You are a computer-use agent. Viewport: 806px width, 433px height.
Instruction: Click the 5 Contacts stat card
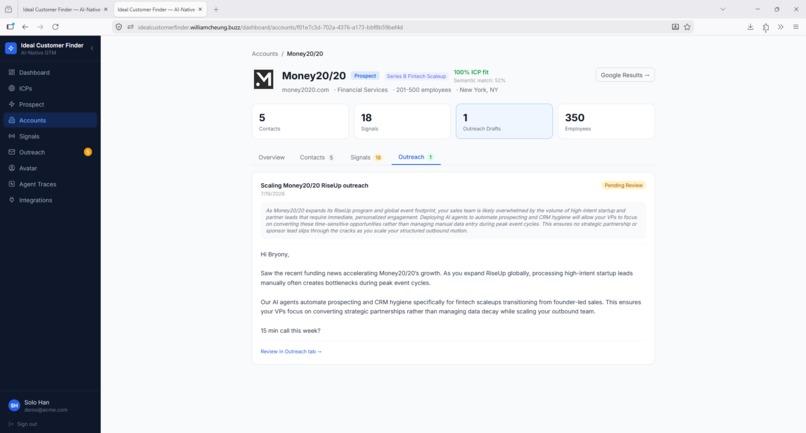[x=300, y=121]
